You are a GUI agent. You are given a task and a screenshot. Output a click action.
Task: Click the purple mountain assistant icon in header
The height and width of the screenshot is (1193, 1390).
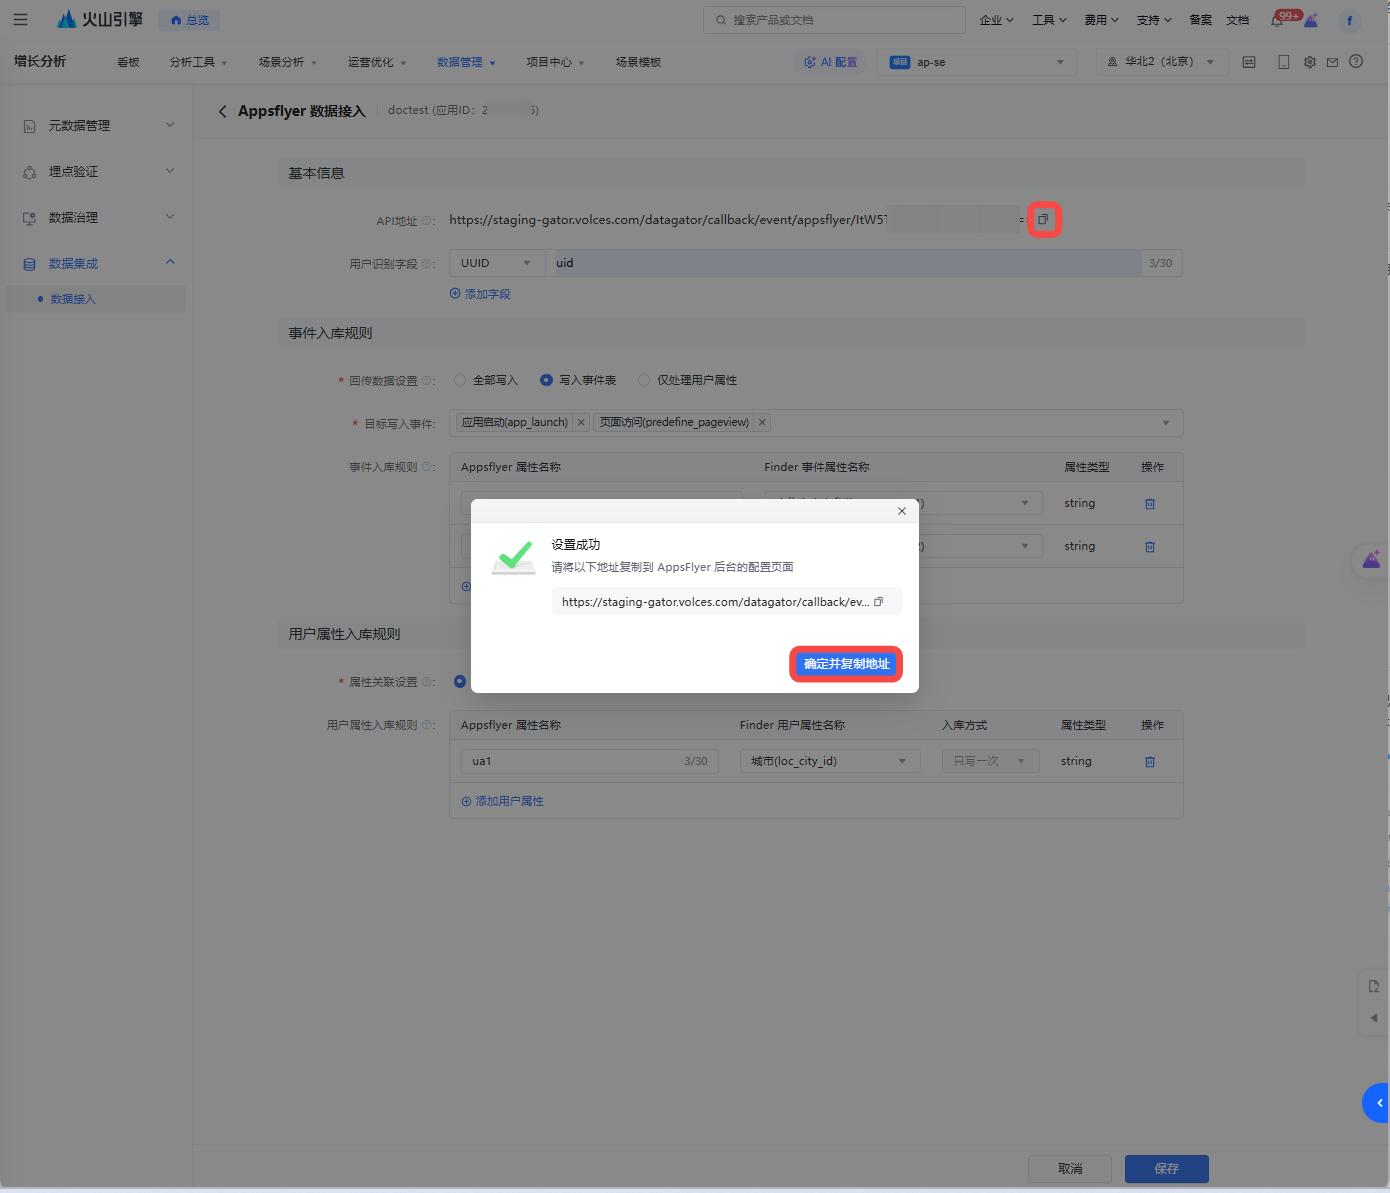tap(1311, 20)
